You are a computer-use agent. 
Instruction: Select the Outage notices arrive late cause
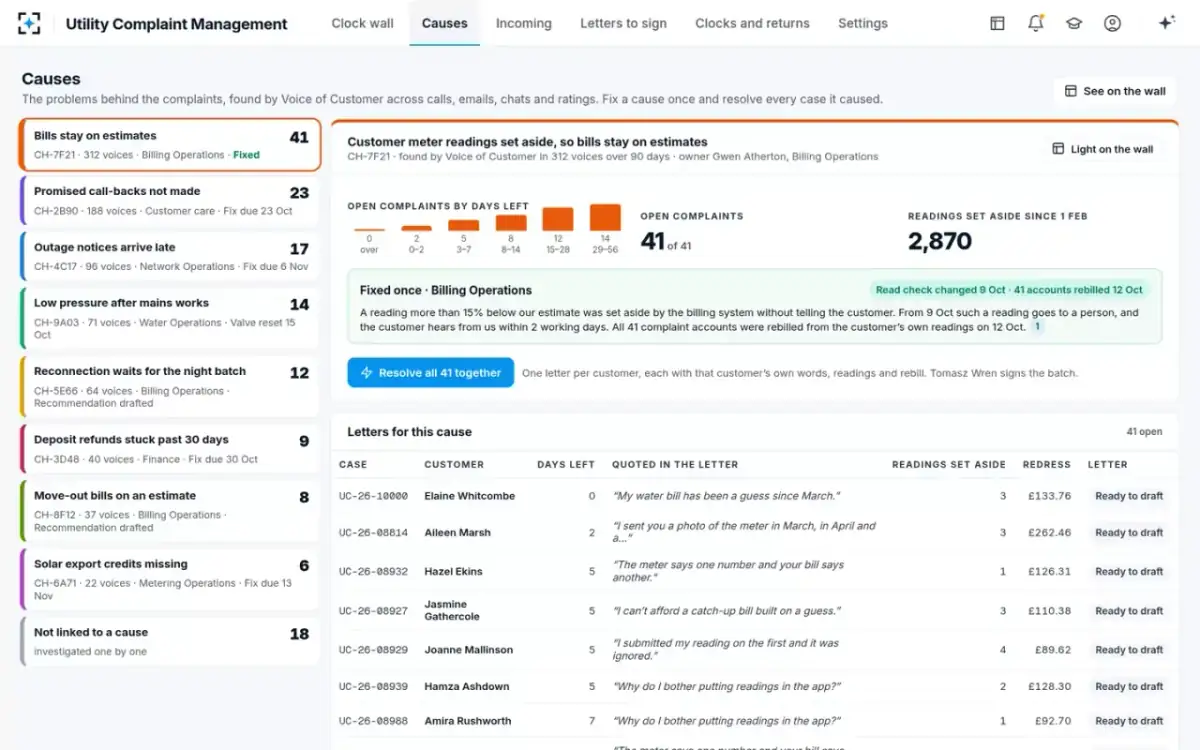click(x=170, y=257)
